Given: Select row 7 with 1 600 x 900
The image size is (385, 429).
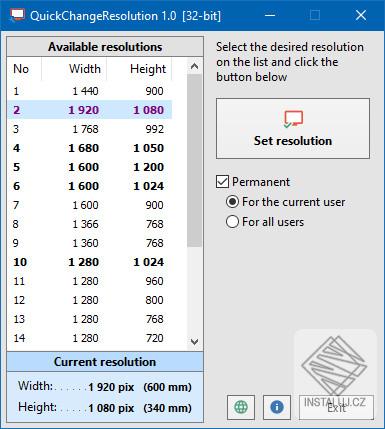Looking at the screenshot, I should (89, 205).
